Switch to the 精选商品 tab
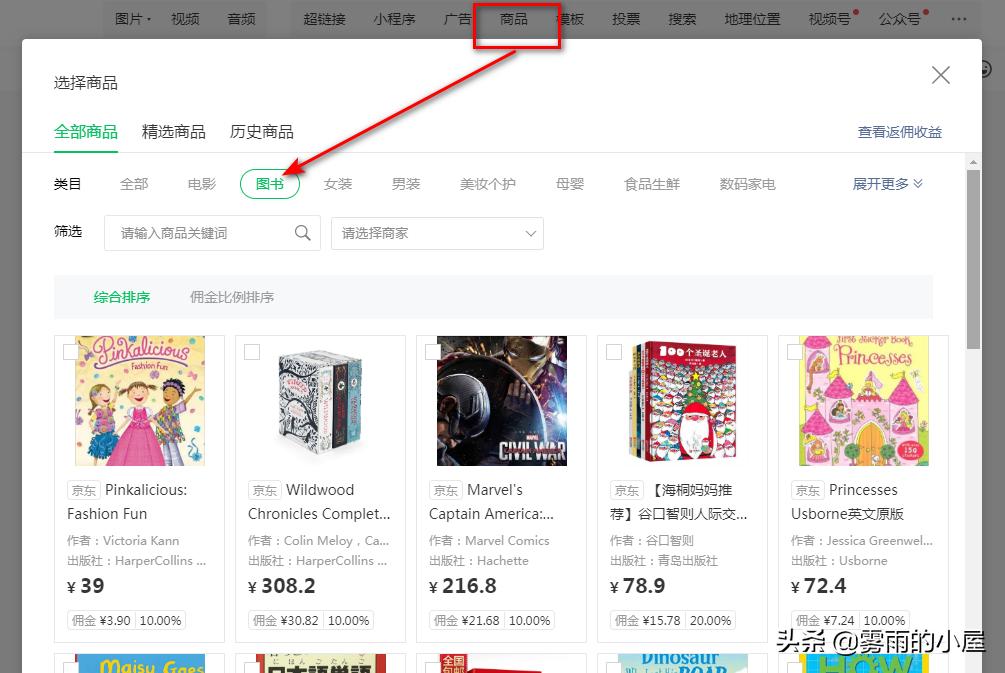 (174, 132)
